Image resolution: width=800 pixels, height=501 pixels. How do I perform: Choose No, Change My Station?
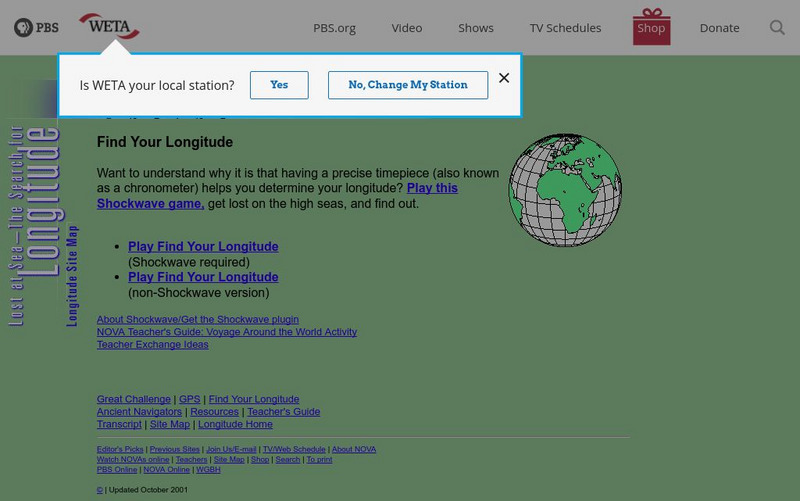[408, 85]
